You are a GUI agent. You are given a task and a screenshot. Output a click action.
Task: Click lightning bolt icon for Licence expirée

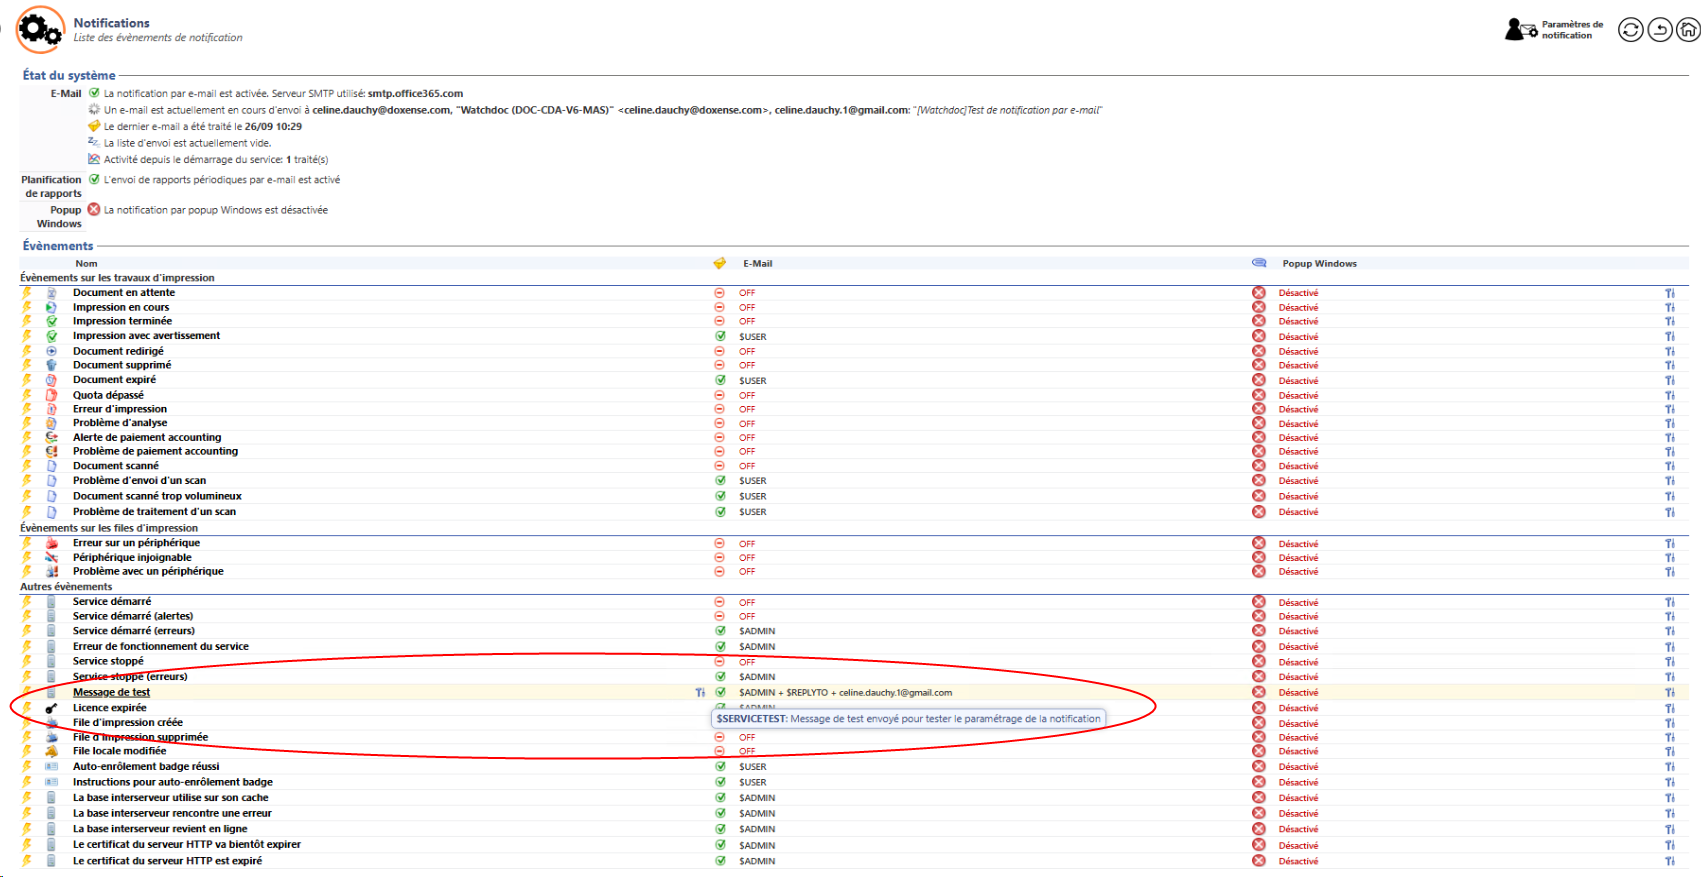point(27,708)
